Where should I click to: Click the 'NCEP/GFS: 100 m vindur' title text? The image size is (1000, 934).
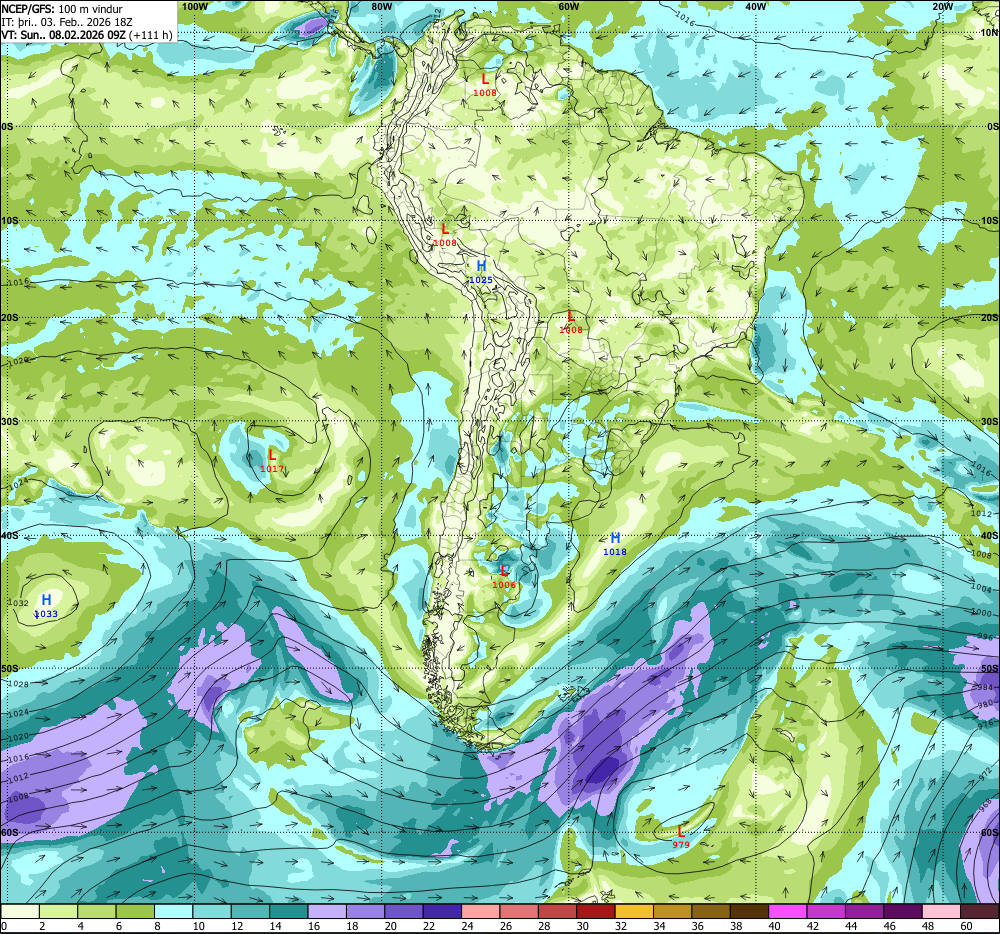click(x=62, y=9)
